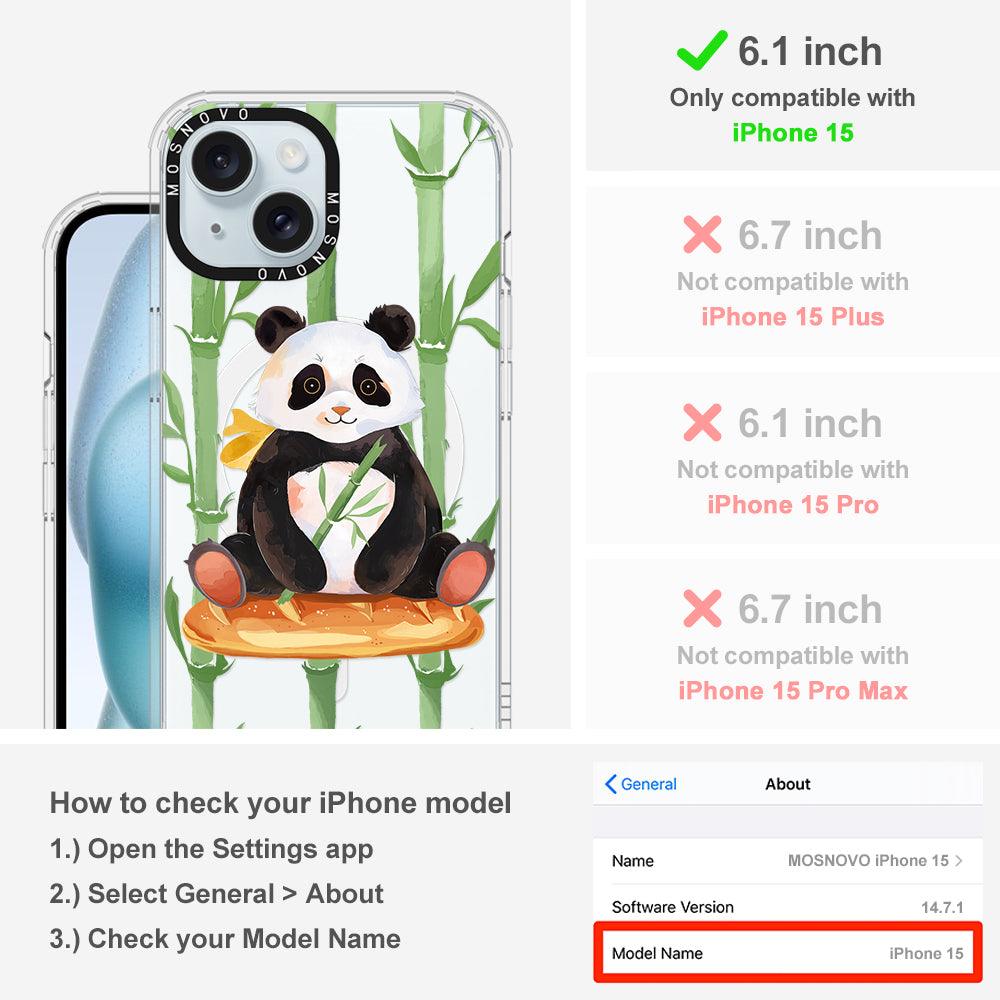Click the panda's face on the case
The image size is (1000, 1000).
tap(340, 376)
